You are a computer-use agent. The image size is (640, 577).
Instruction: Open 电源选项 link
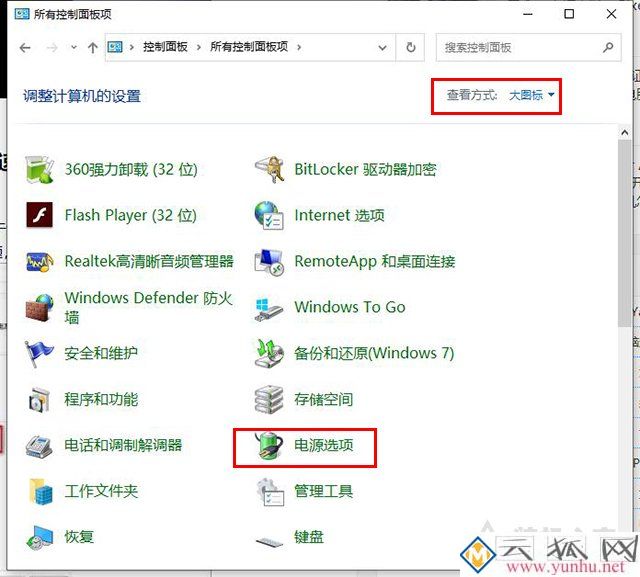[x=324, y=445]
